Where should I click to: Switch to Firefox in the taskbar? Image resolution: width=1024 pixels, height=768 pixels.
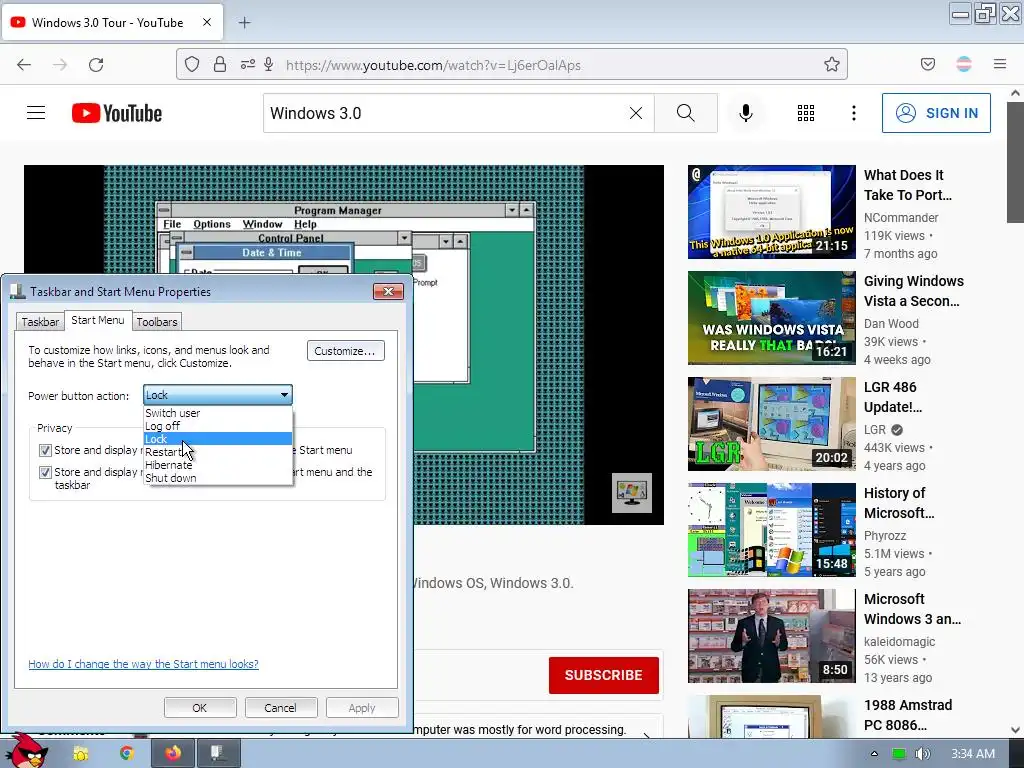click(173, 754)
